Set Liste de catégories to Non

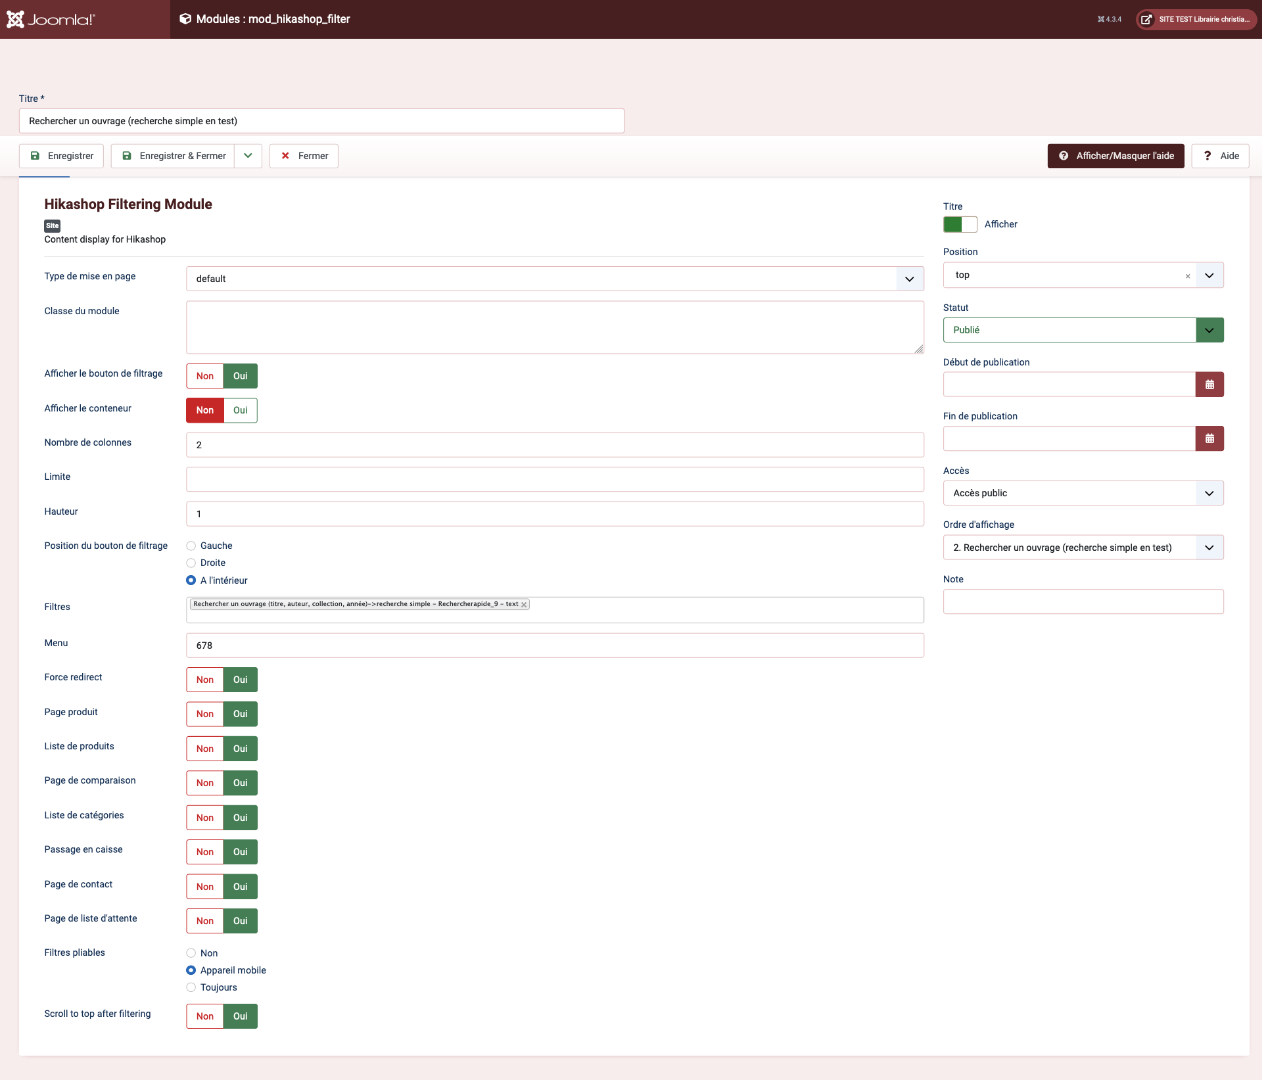click(x=205, y=818)
